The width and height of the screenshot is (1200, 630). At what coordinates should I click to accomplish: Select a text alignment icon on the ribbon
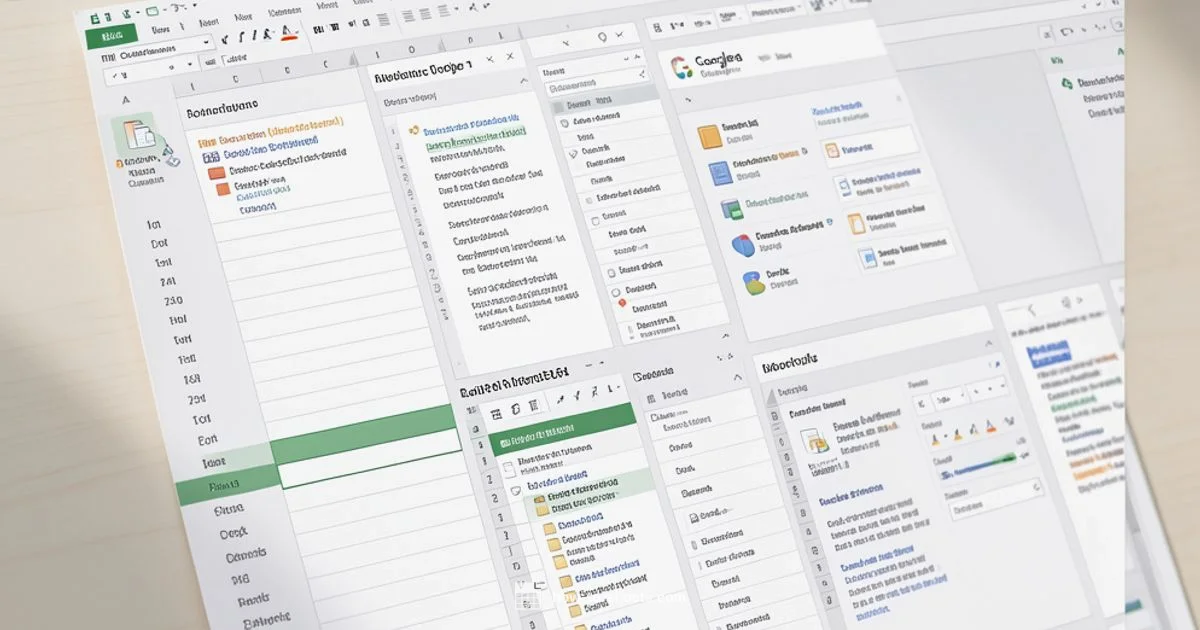click(x=382, y=20)
